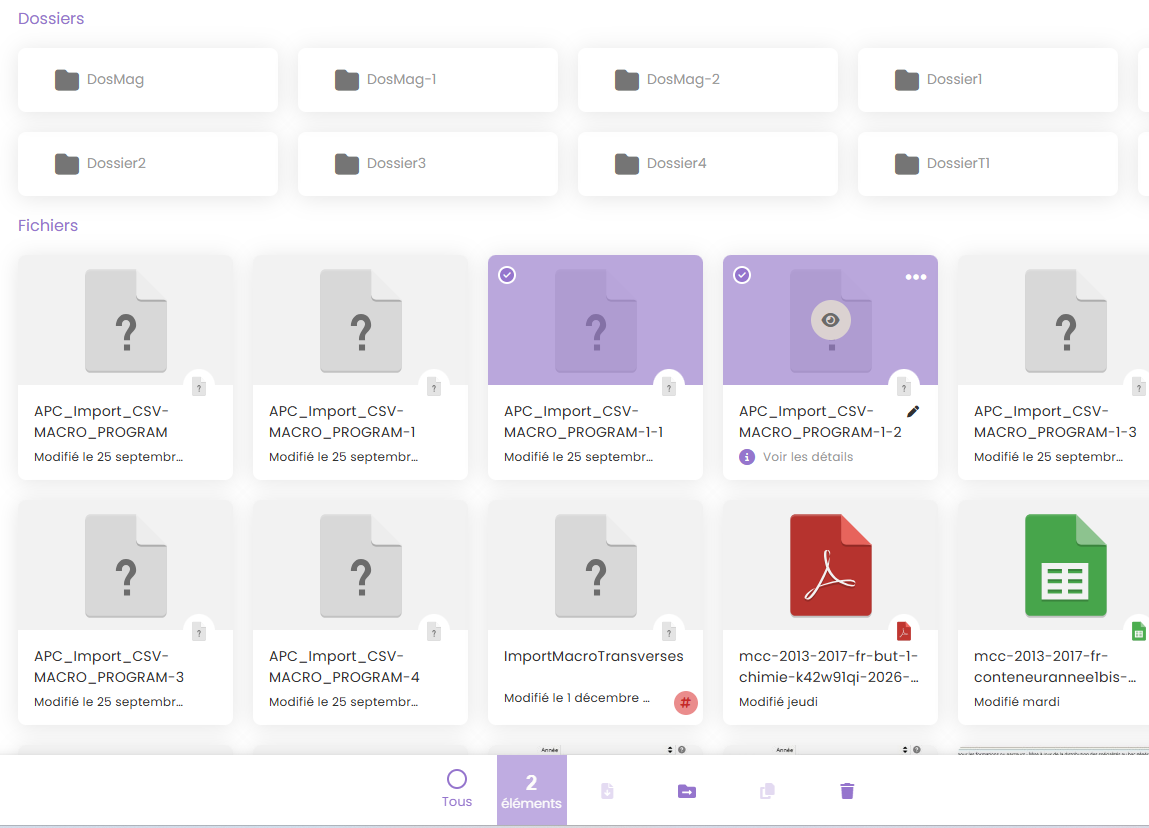The height and width of the screenshot is (828, 1149).
Task: Click the 2 éléments selection counter
Action: (x=531, y=790)
